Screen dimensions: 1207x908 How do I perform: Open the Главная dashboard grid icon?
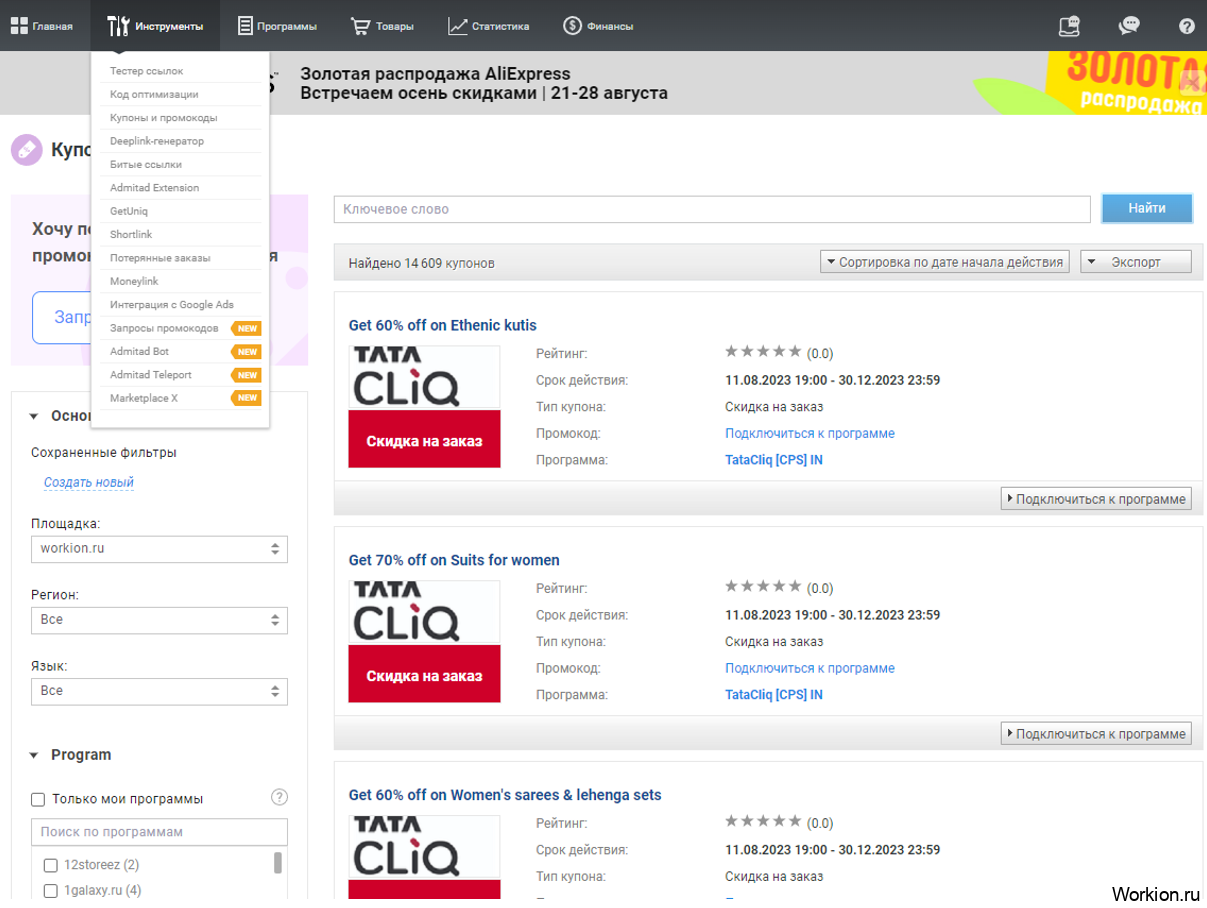18,26
